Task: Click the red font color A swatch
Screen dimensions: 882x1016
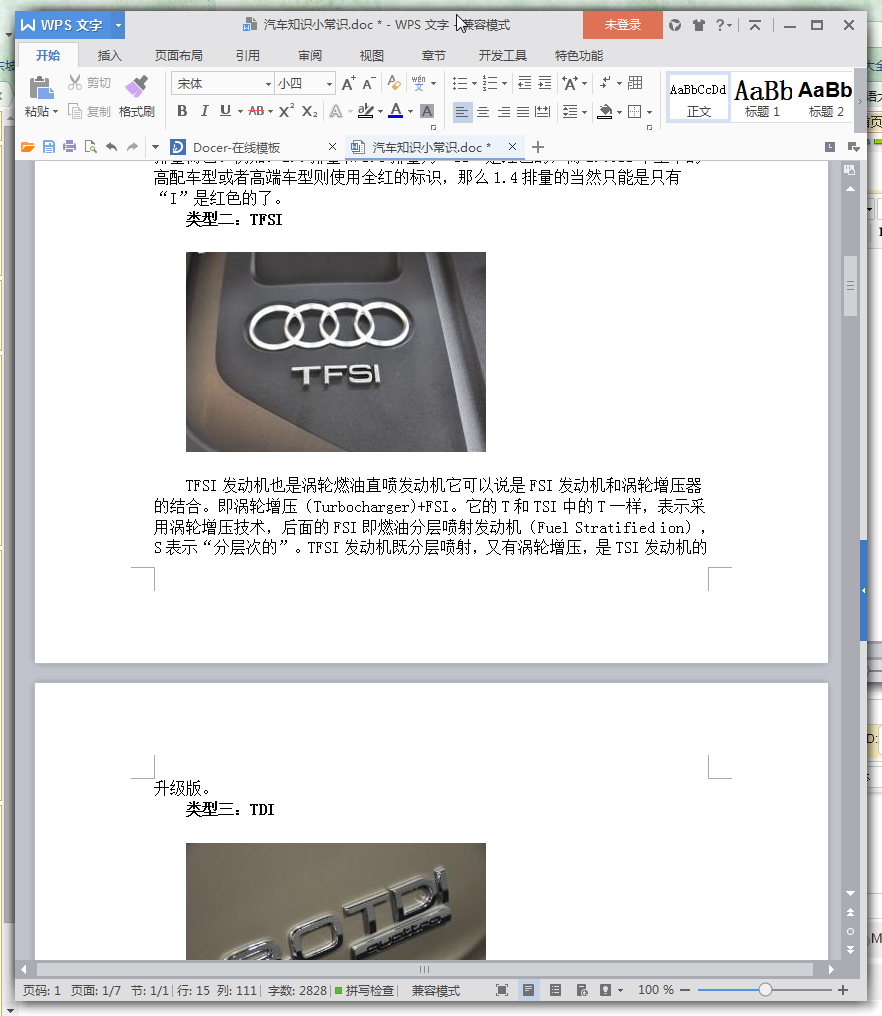Action: click(x=395, y=111)
